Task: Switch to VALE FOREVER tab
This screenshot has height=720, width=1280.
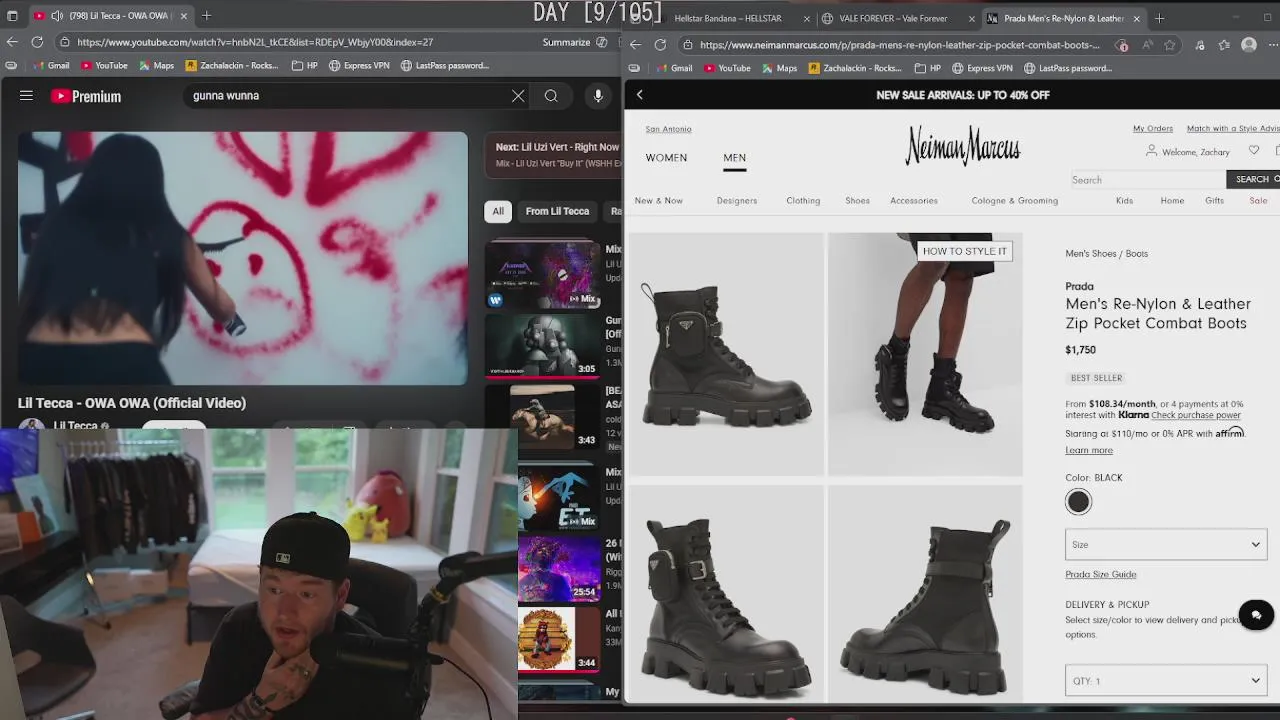Action: (893, 18)
